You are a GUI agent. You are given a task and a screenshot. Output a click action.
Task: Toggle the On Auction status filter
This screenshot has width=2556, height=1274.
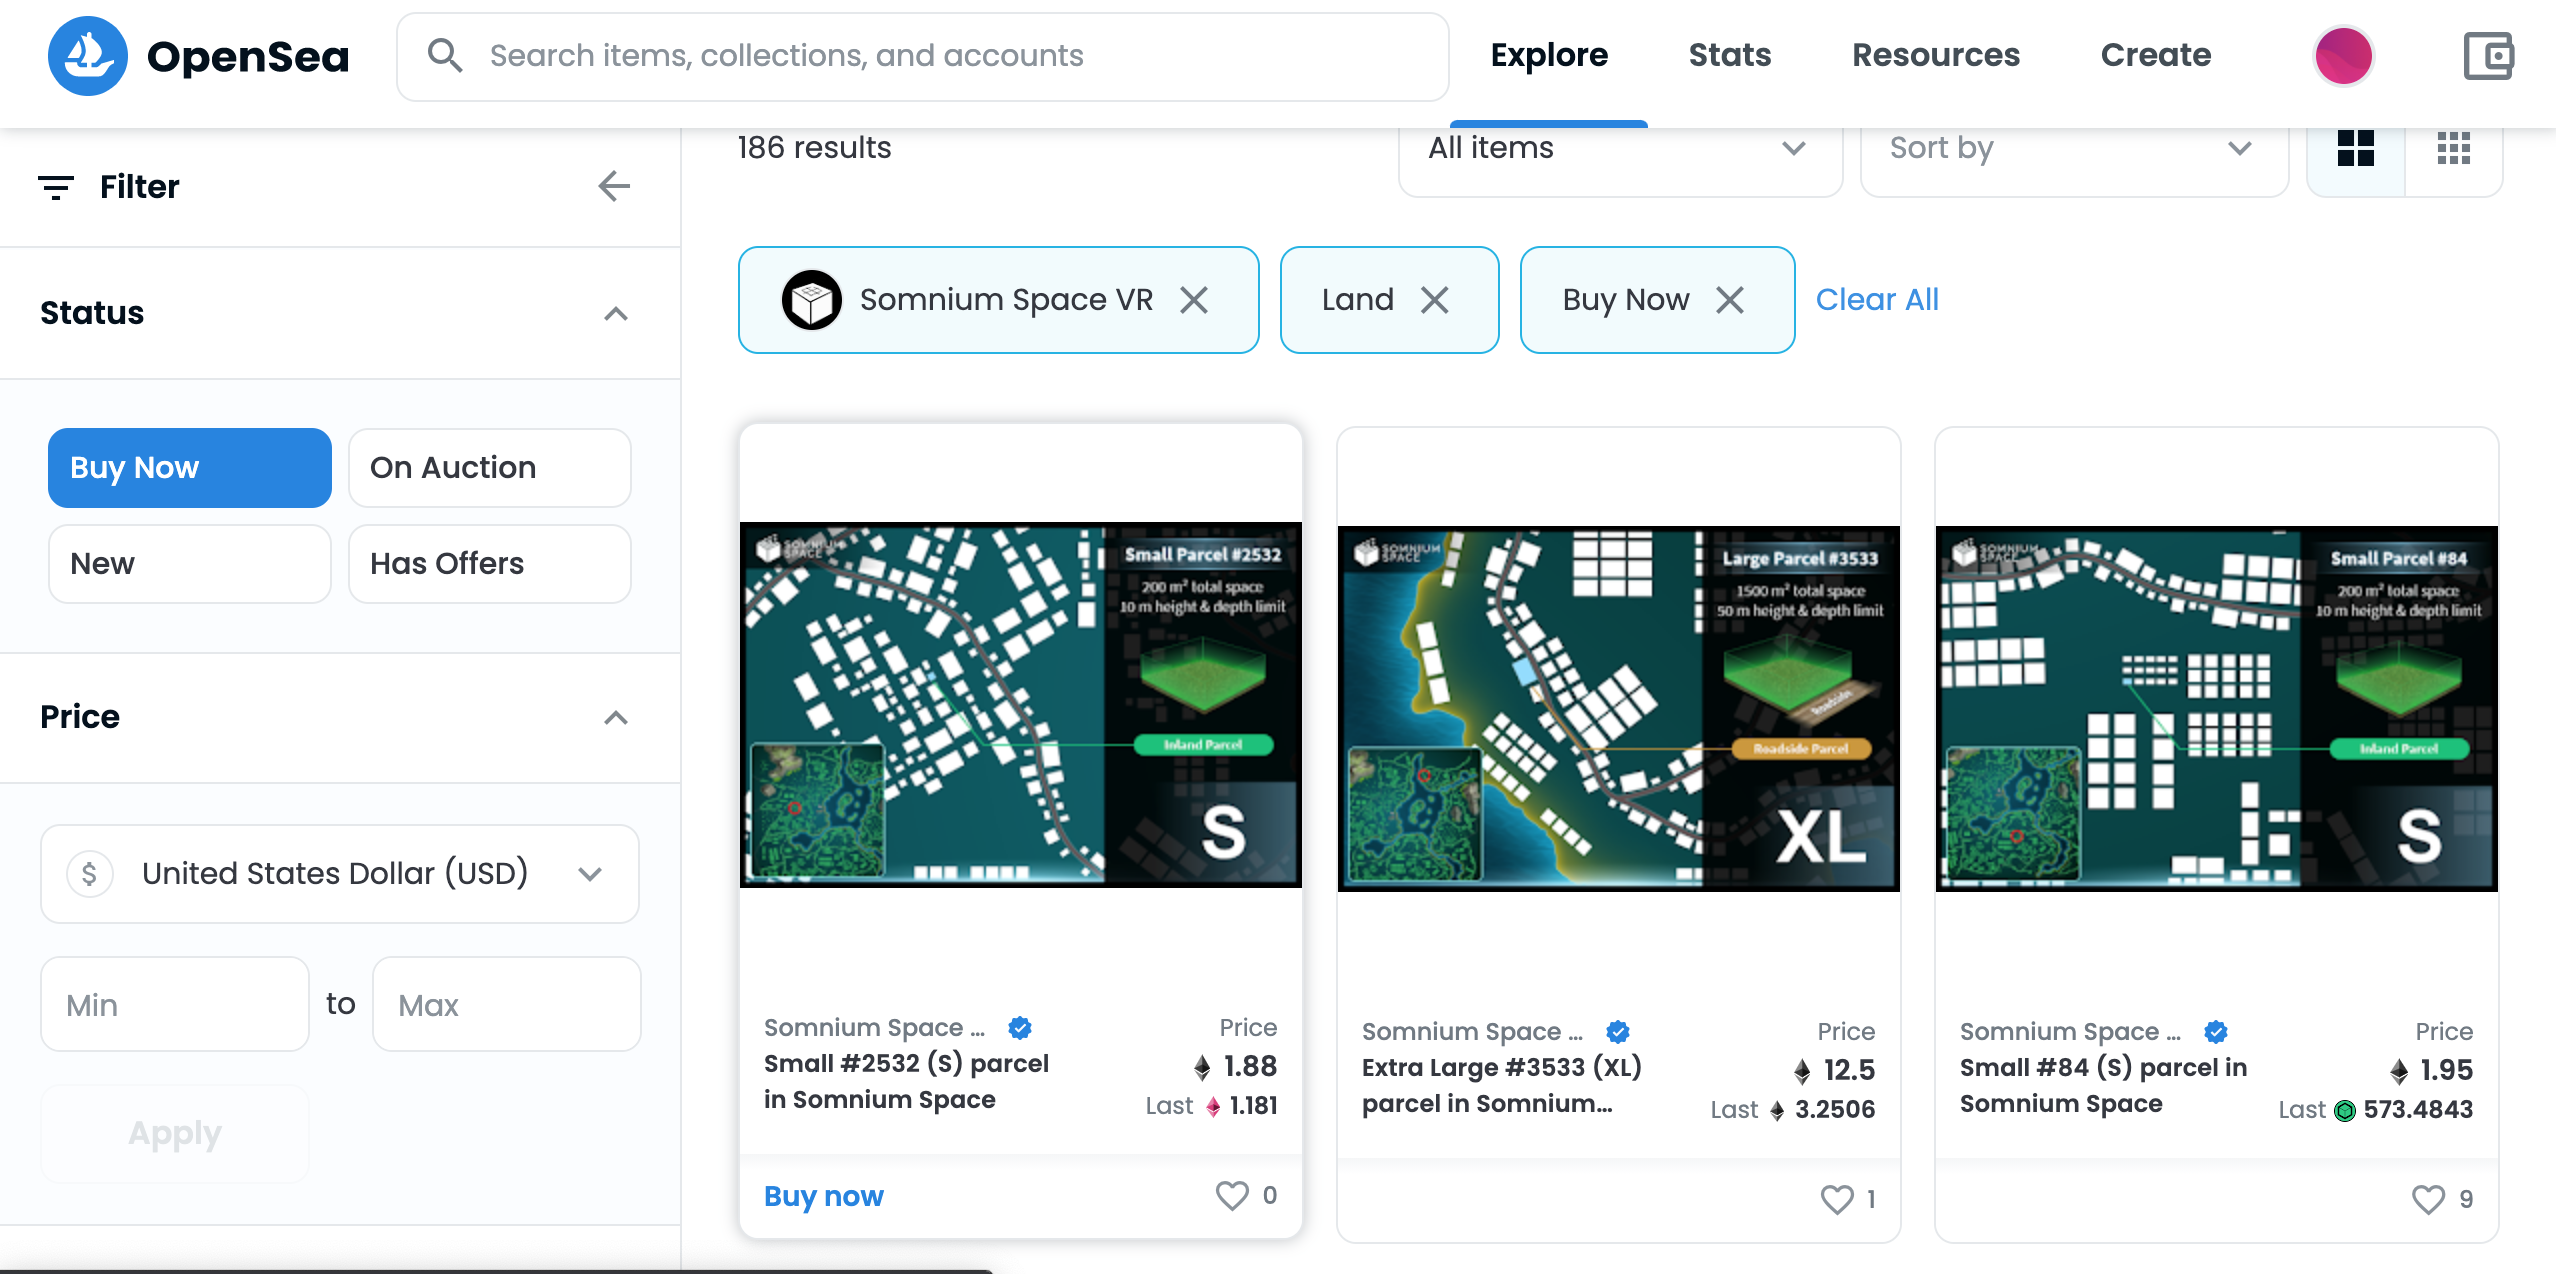coord(490,468)
